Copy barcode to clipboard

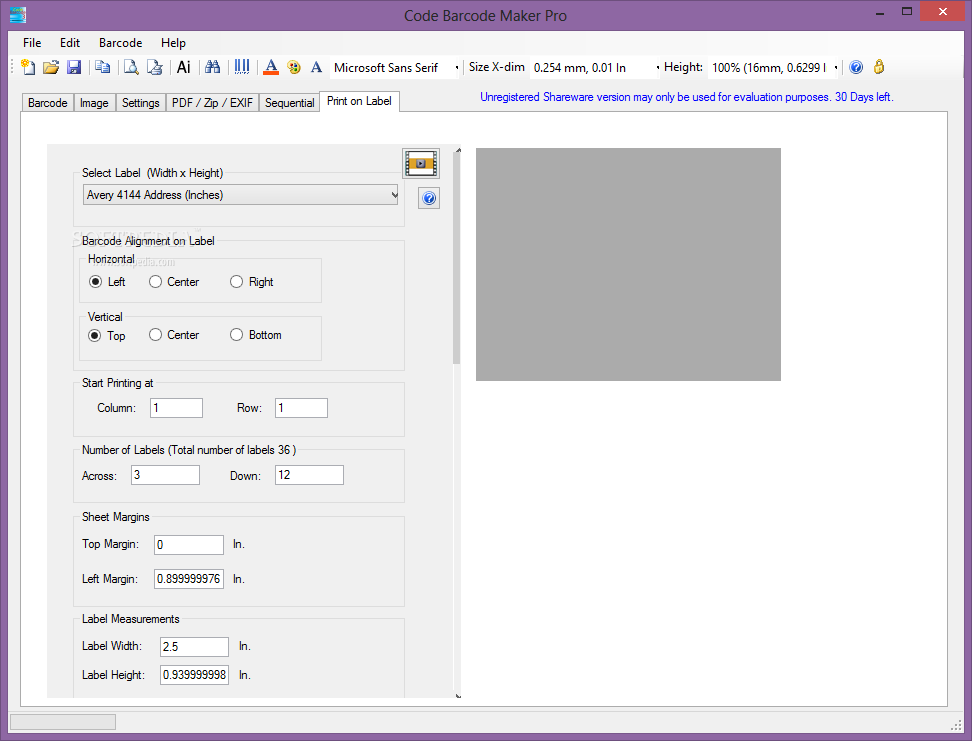click(x=103, y=67)
